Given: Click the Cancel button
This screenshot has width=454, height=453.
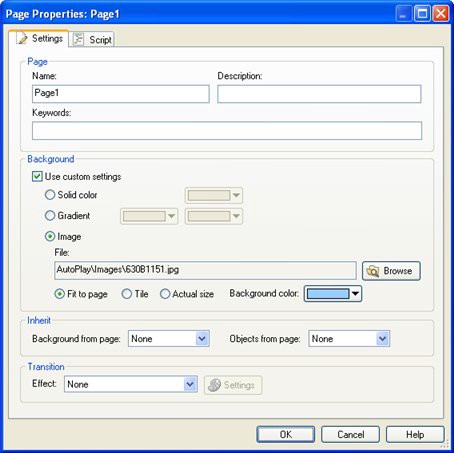Looking at the screenshot, I should click(x=350, y=434).
